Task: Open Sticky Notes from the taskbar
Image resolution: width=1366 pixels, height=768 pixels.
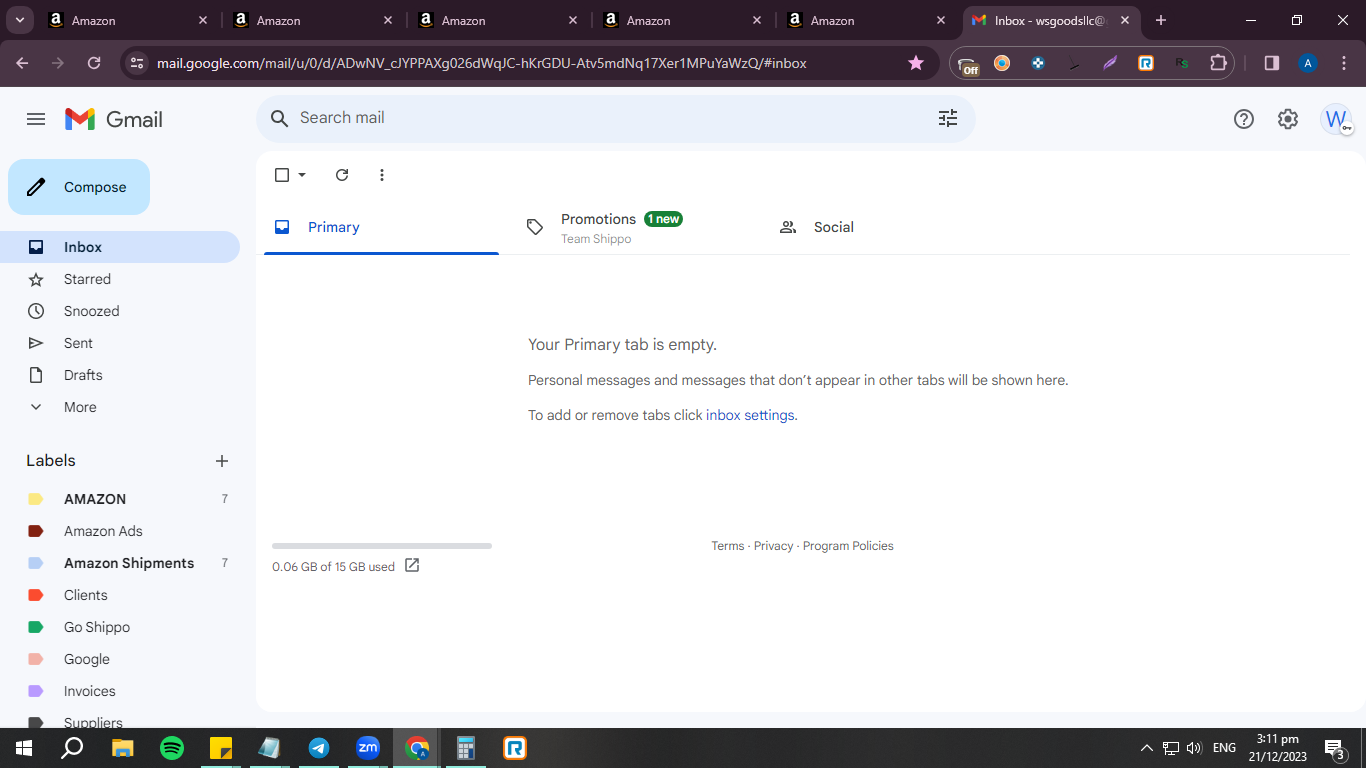Action: (x=221, y=748)
